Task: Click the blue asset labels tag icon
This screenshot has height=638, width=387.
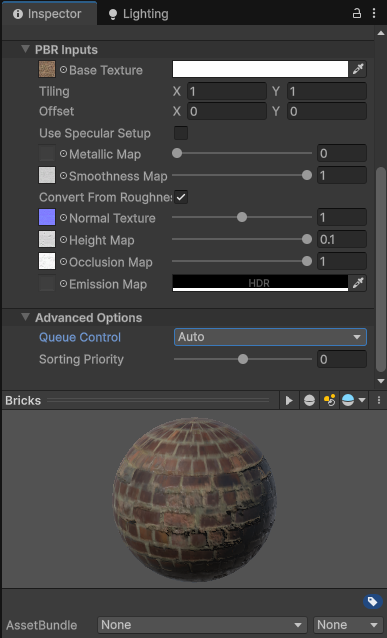Action: (x=372, y=602)
